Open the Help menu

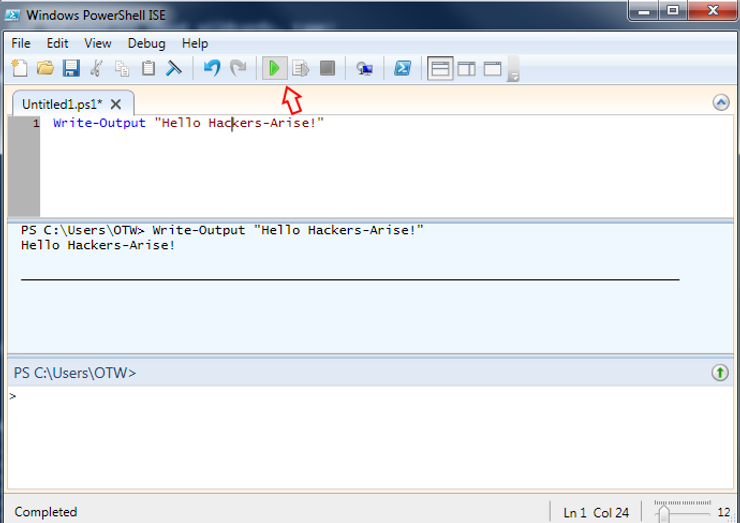pyautogui.click(x=195, y=43)
